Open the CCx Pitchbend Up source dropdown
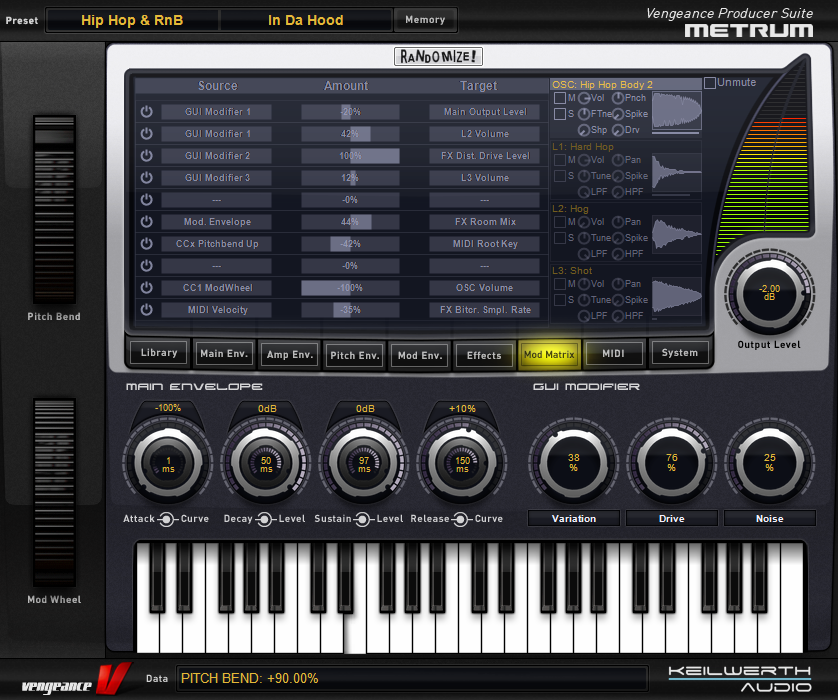Viewport: 838px width, 700px height. (216, 244)
